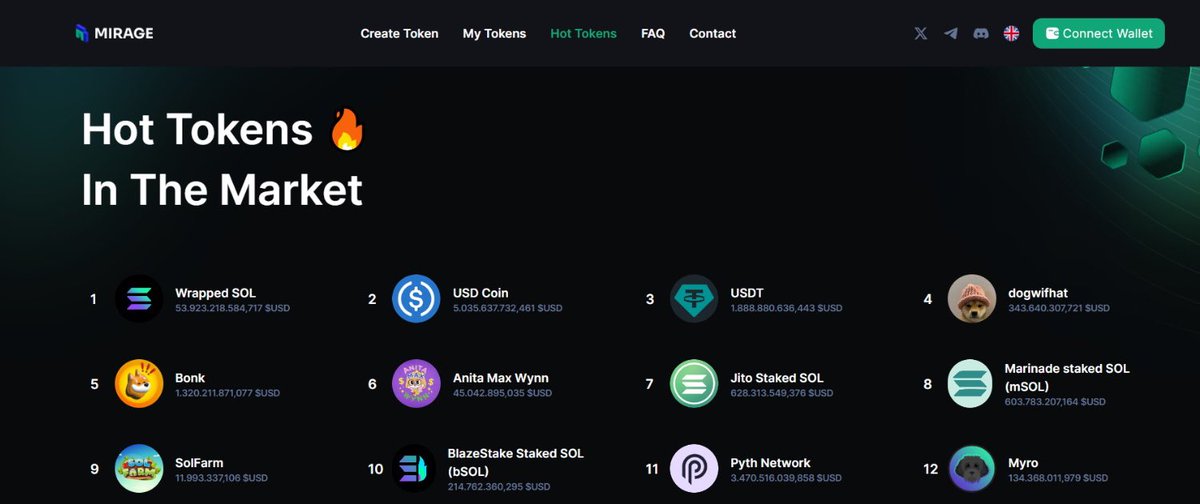Click the BlazeStake Staked SOL icon
Screen dimensions: 1200x504
(x=413, y=468)
